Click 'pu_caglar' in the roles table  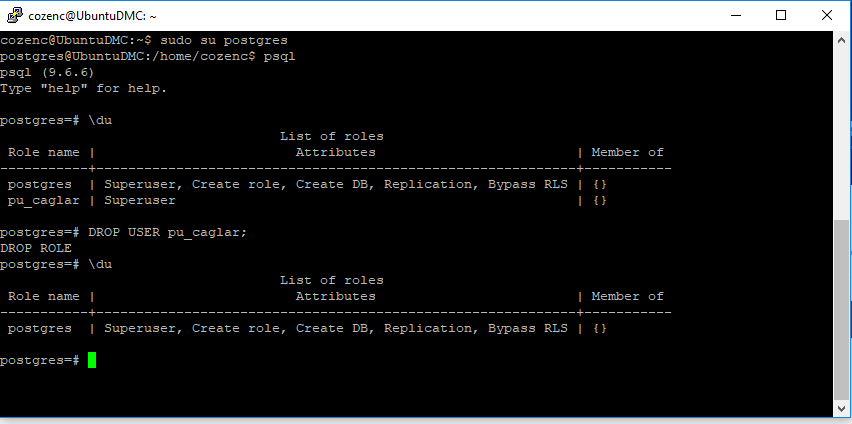pyautogui.click(x=43, y=201)
